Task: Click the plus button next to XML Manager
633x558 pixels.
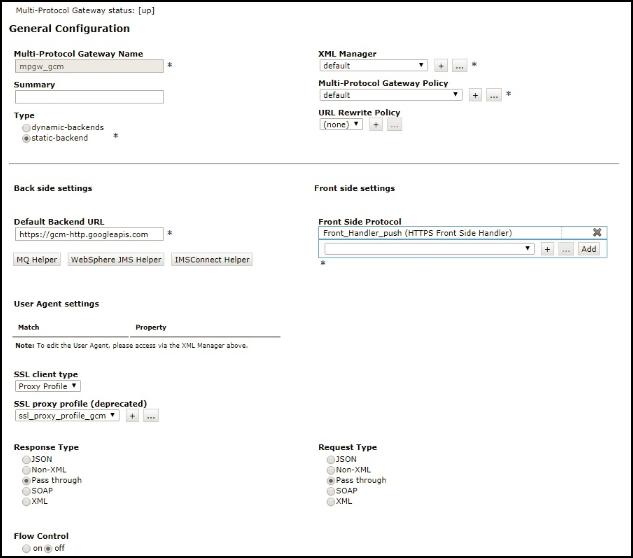Action: pyautogui.click(x=441, y=66)
